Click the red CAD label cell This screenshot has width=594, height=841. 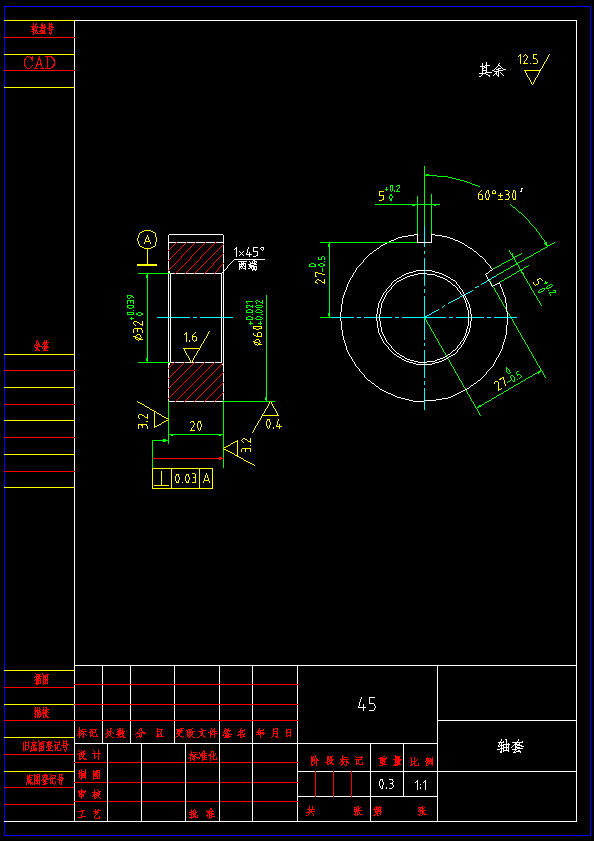[x=39, y=63]
